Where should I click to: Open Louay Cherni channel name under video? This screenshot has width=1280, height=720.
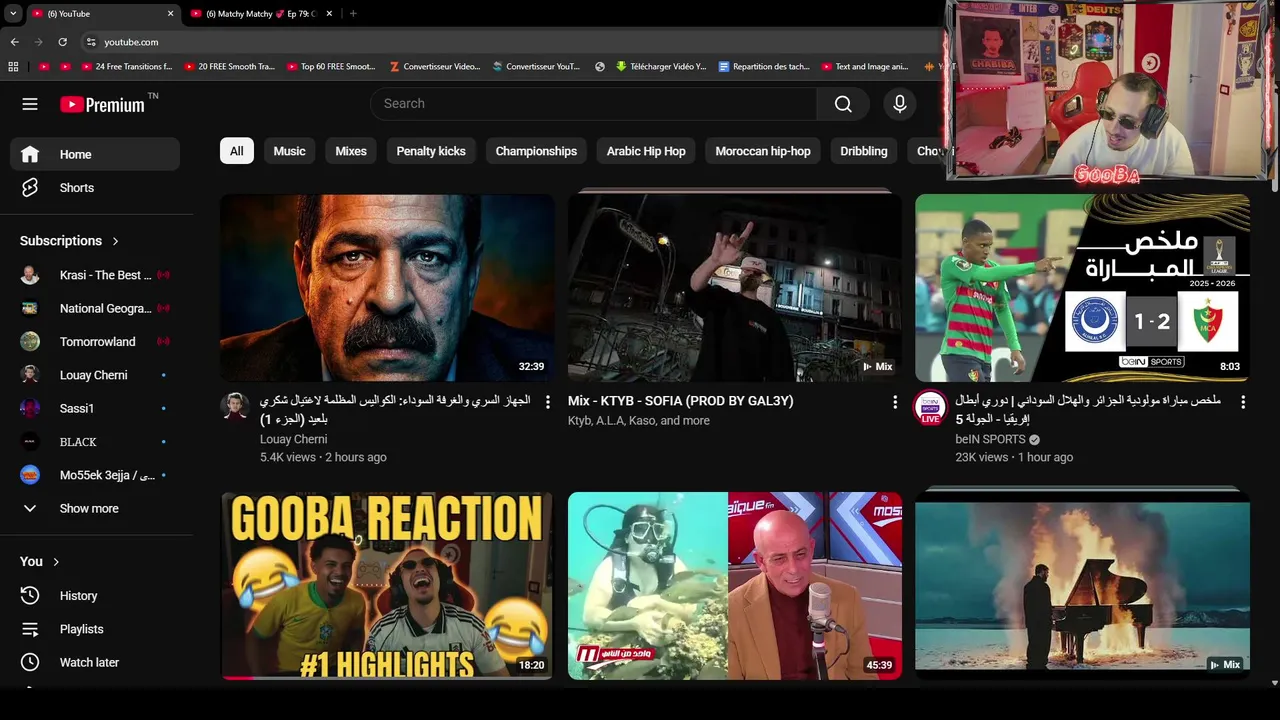(293, 439)
